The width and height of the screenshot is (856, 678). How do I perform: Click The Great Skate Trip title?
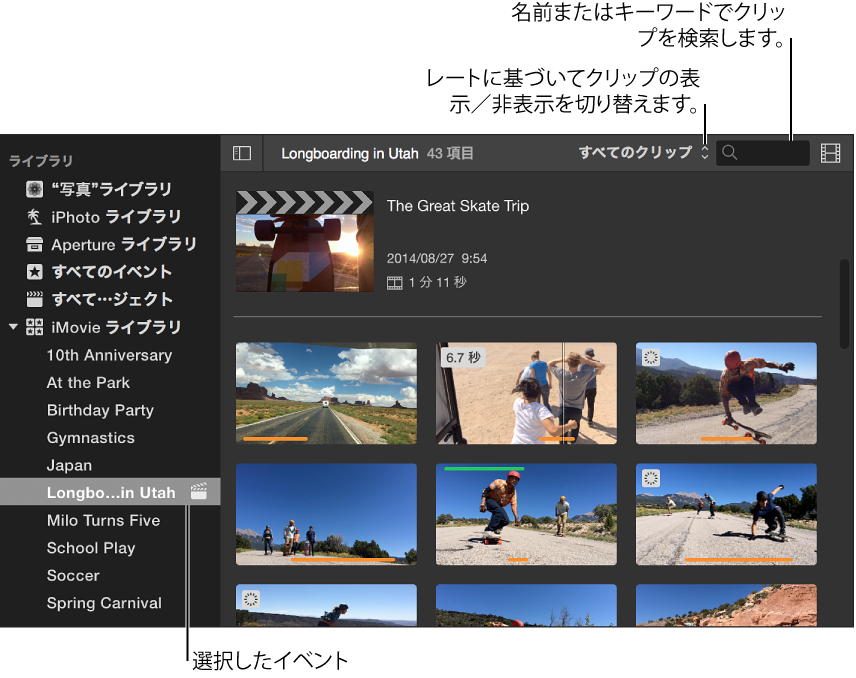pos(457,206)
